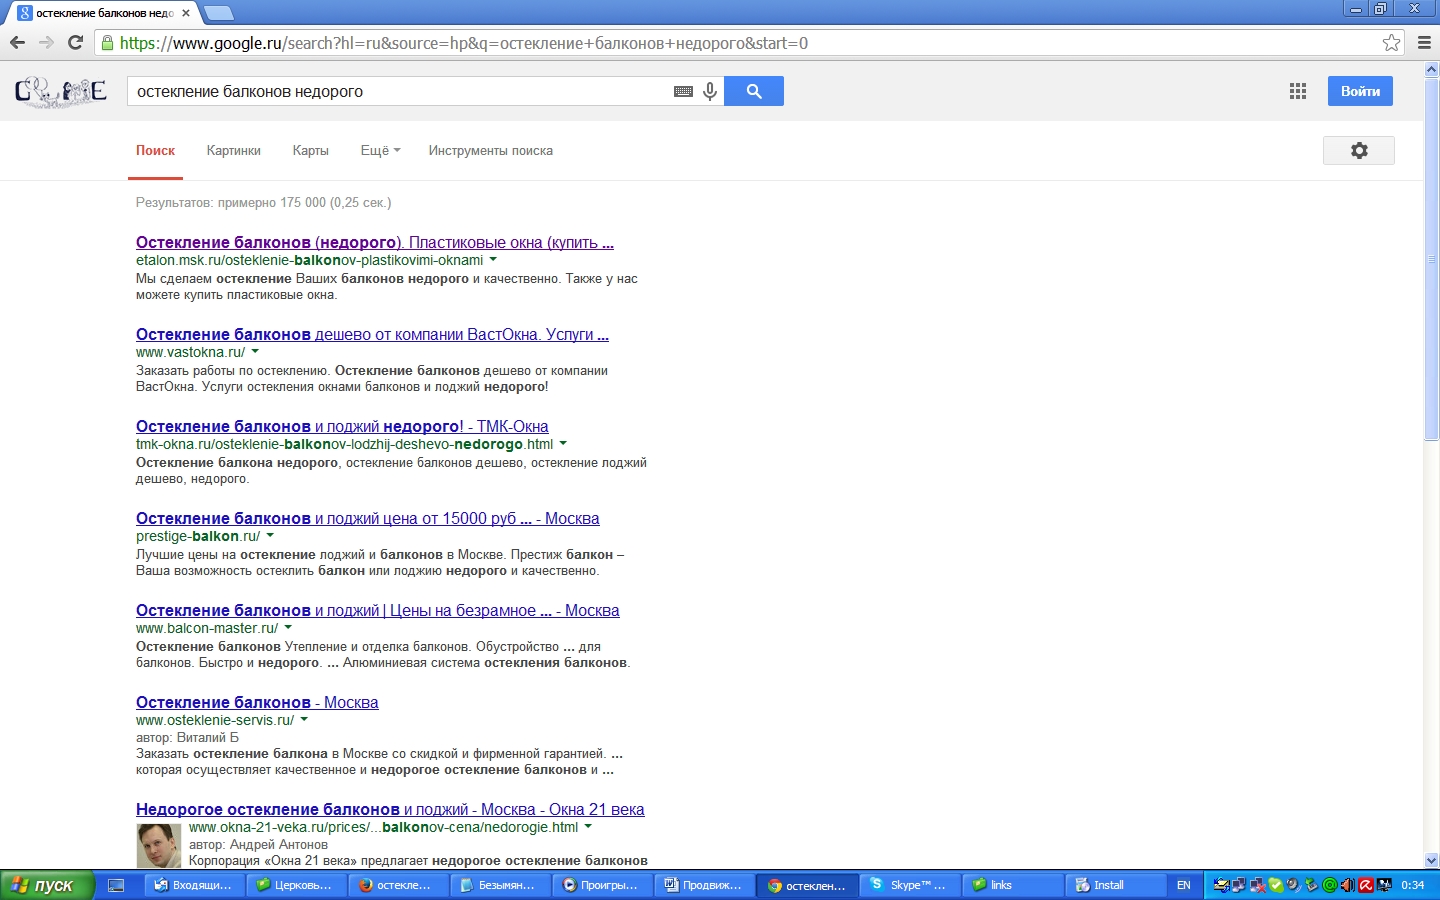Switch to the Картинки tab
Viewport: 1440px width, 900px height.
click(233, 150)
